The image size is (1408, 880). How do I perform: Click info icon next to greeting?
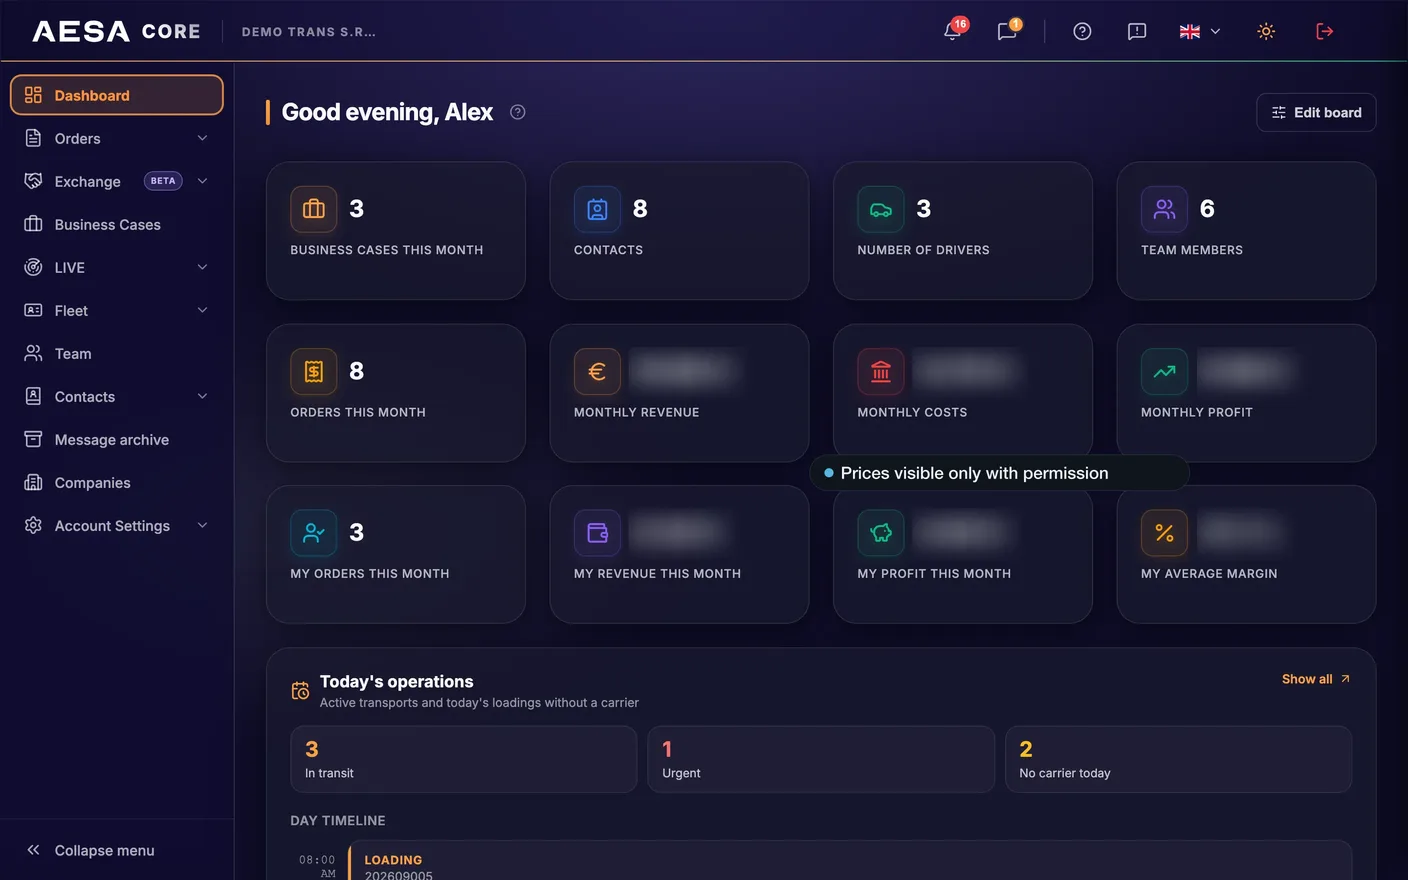click(x=518, y=112)
